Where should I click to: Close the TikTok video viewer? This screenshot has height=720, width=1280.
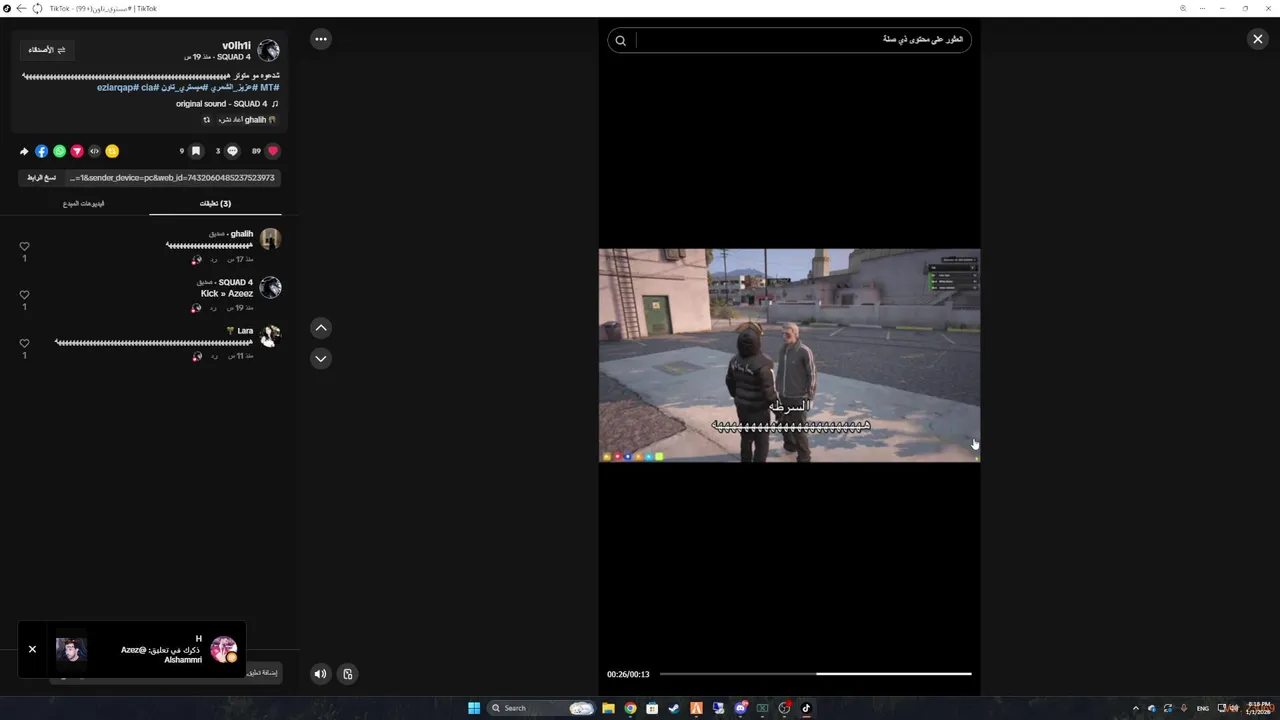click(1257, 39)
